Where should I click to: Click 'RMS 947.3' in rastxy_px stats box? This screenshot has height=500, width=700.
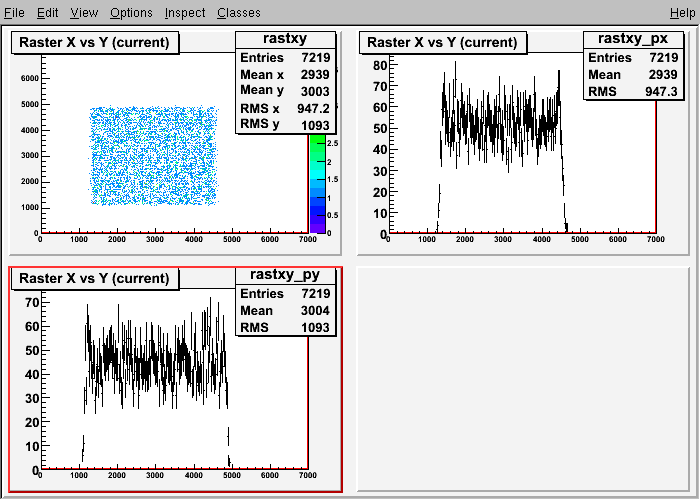tap(633, 92)
